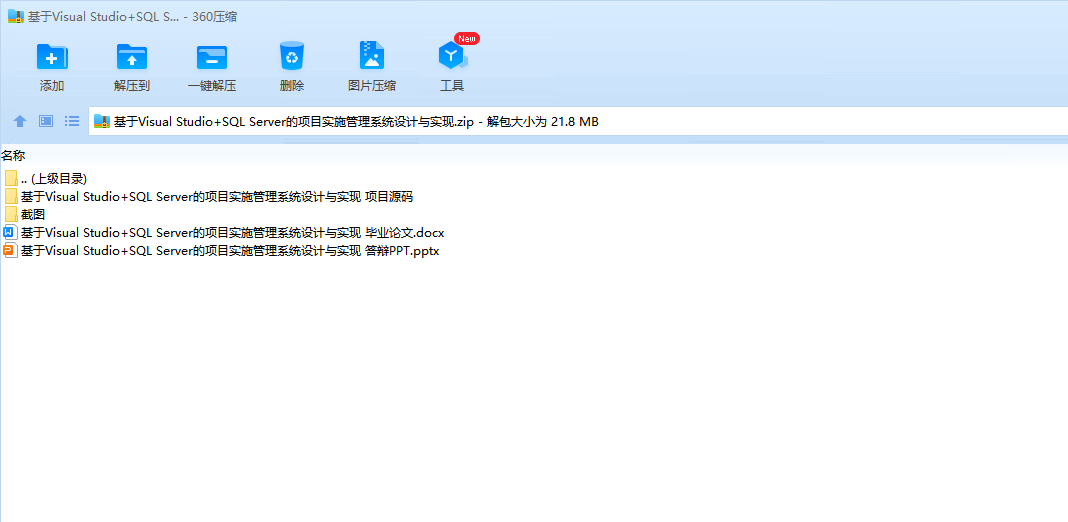Viewport: 1068px width, 522px height.
Task: Click the PowerPoint icon of 答辩PPT.pptx
Action: pos(10,250)
